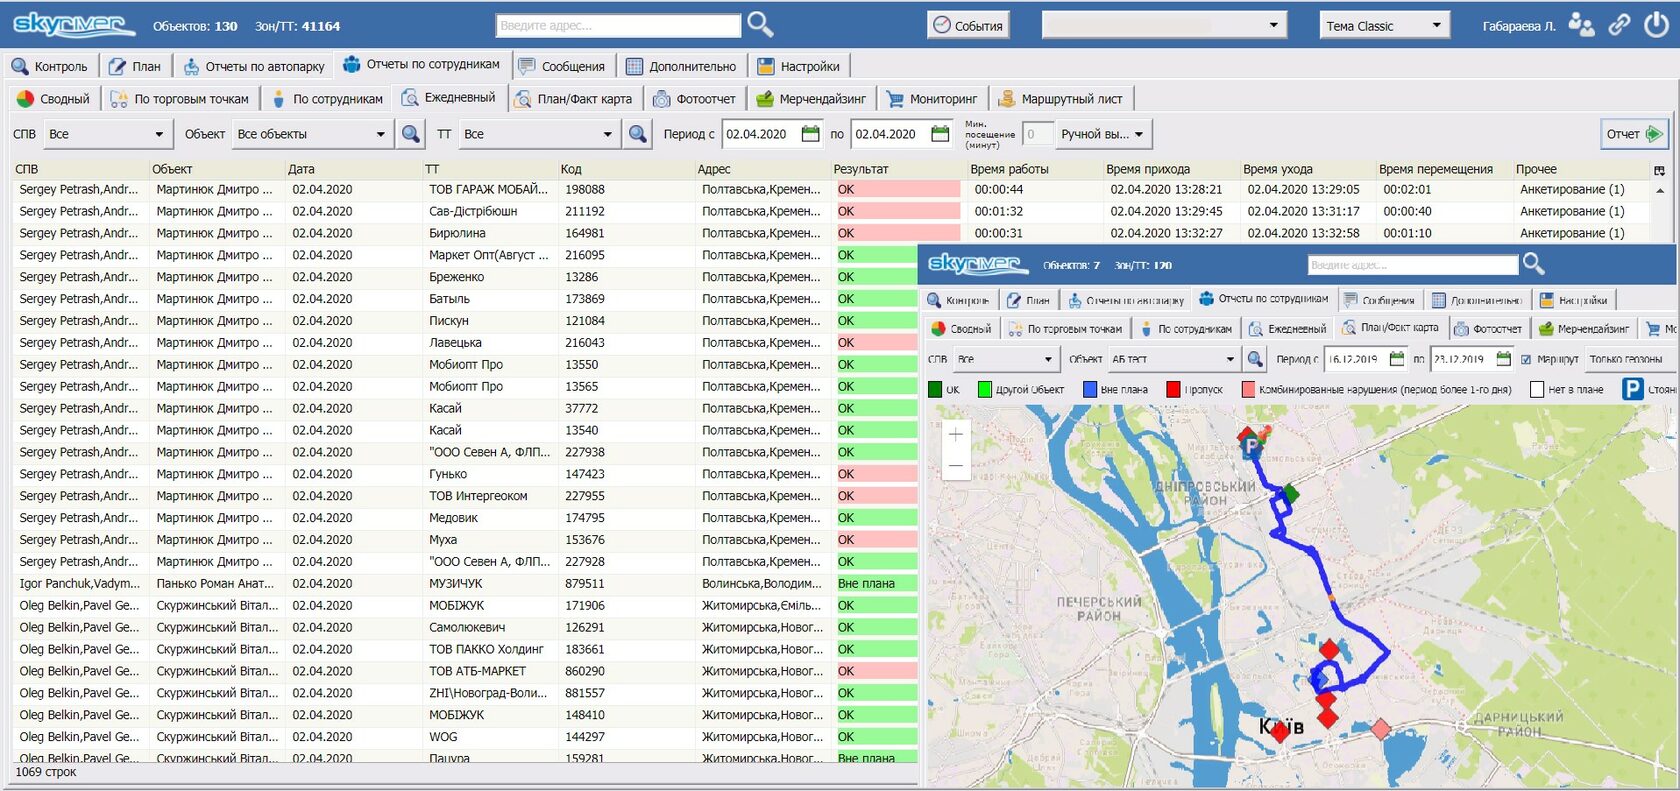Toggle the Маршрут checkbox on map panel
The width and height of the screenshot is (1680, 791).
[x=1526, y=359]
